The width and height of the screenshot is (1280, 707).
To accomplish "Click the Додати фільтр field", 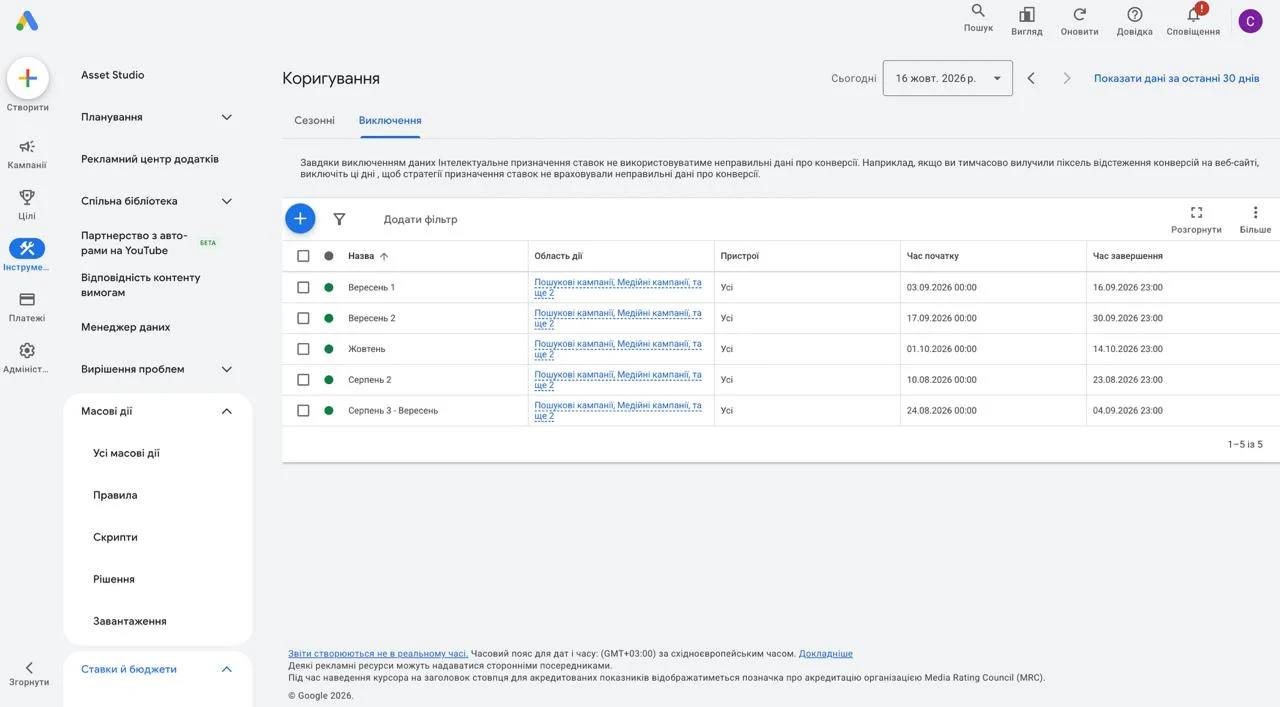I will (x=420, y=219).
